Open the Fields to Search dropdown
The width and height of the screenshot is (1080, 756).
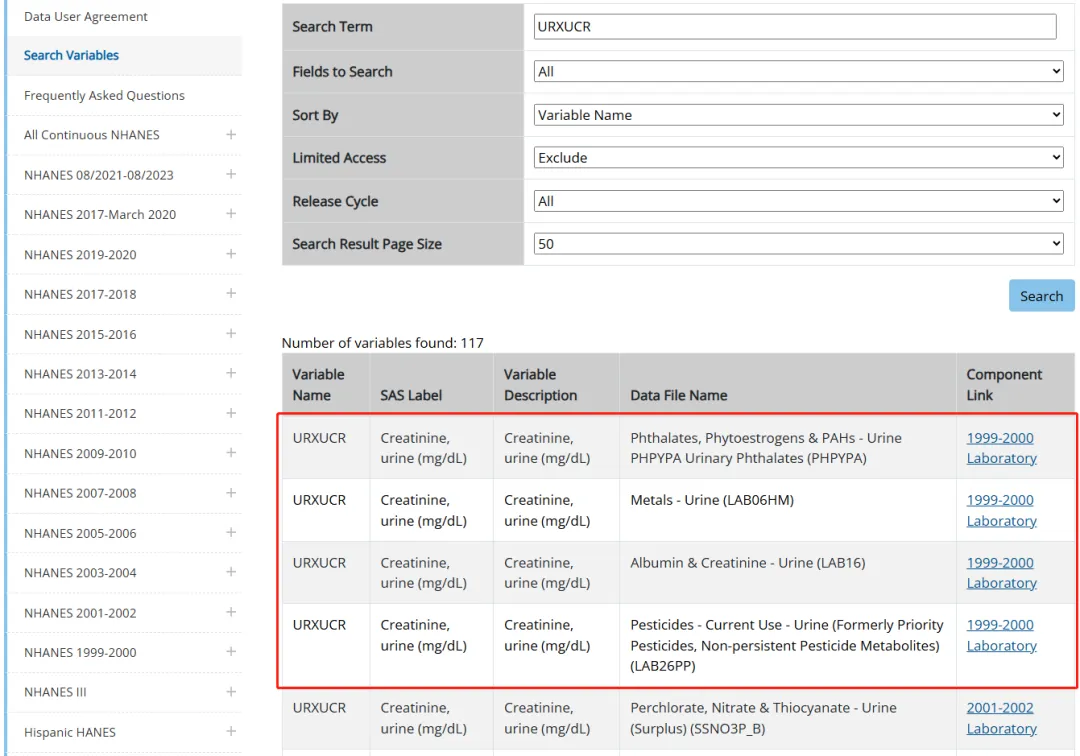pyautogui.click(x=798, y=72)
